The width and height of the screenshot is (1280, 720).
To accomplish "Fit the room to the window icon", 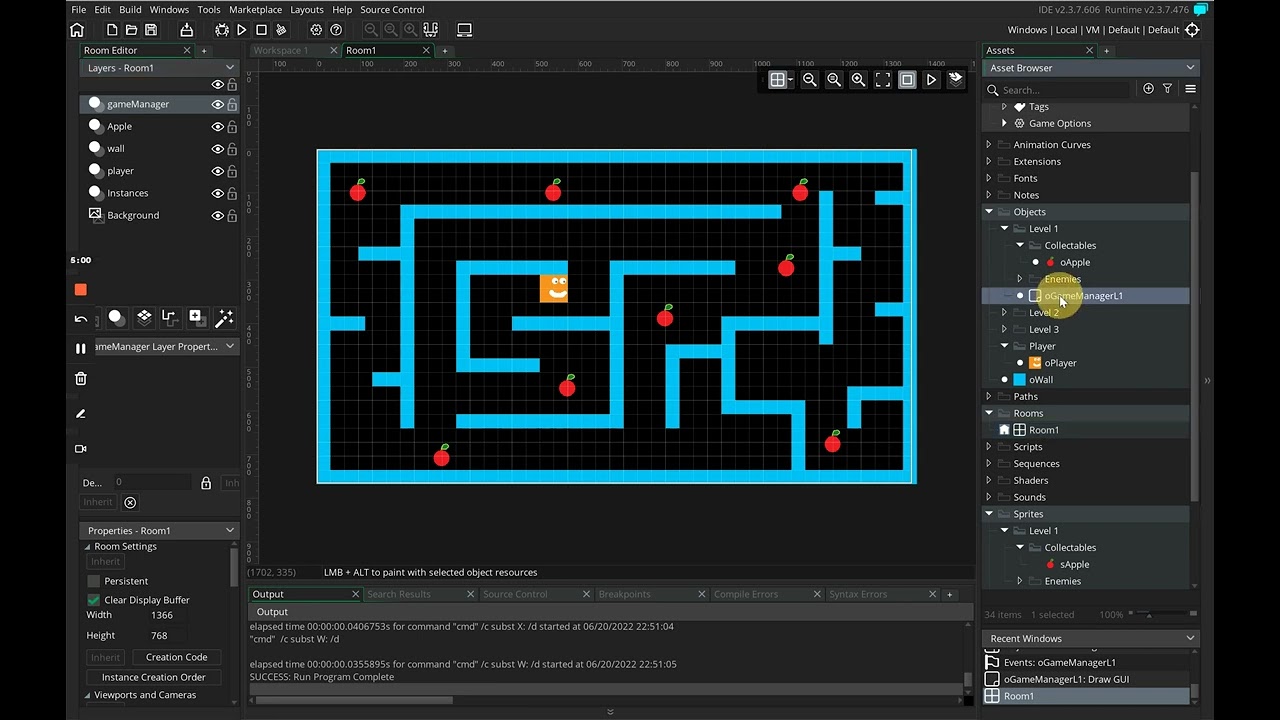I will (x=883, y=80).
